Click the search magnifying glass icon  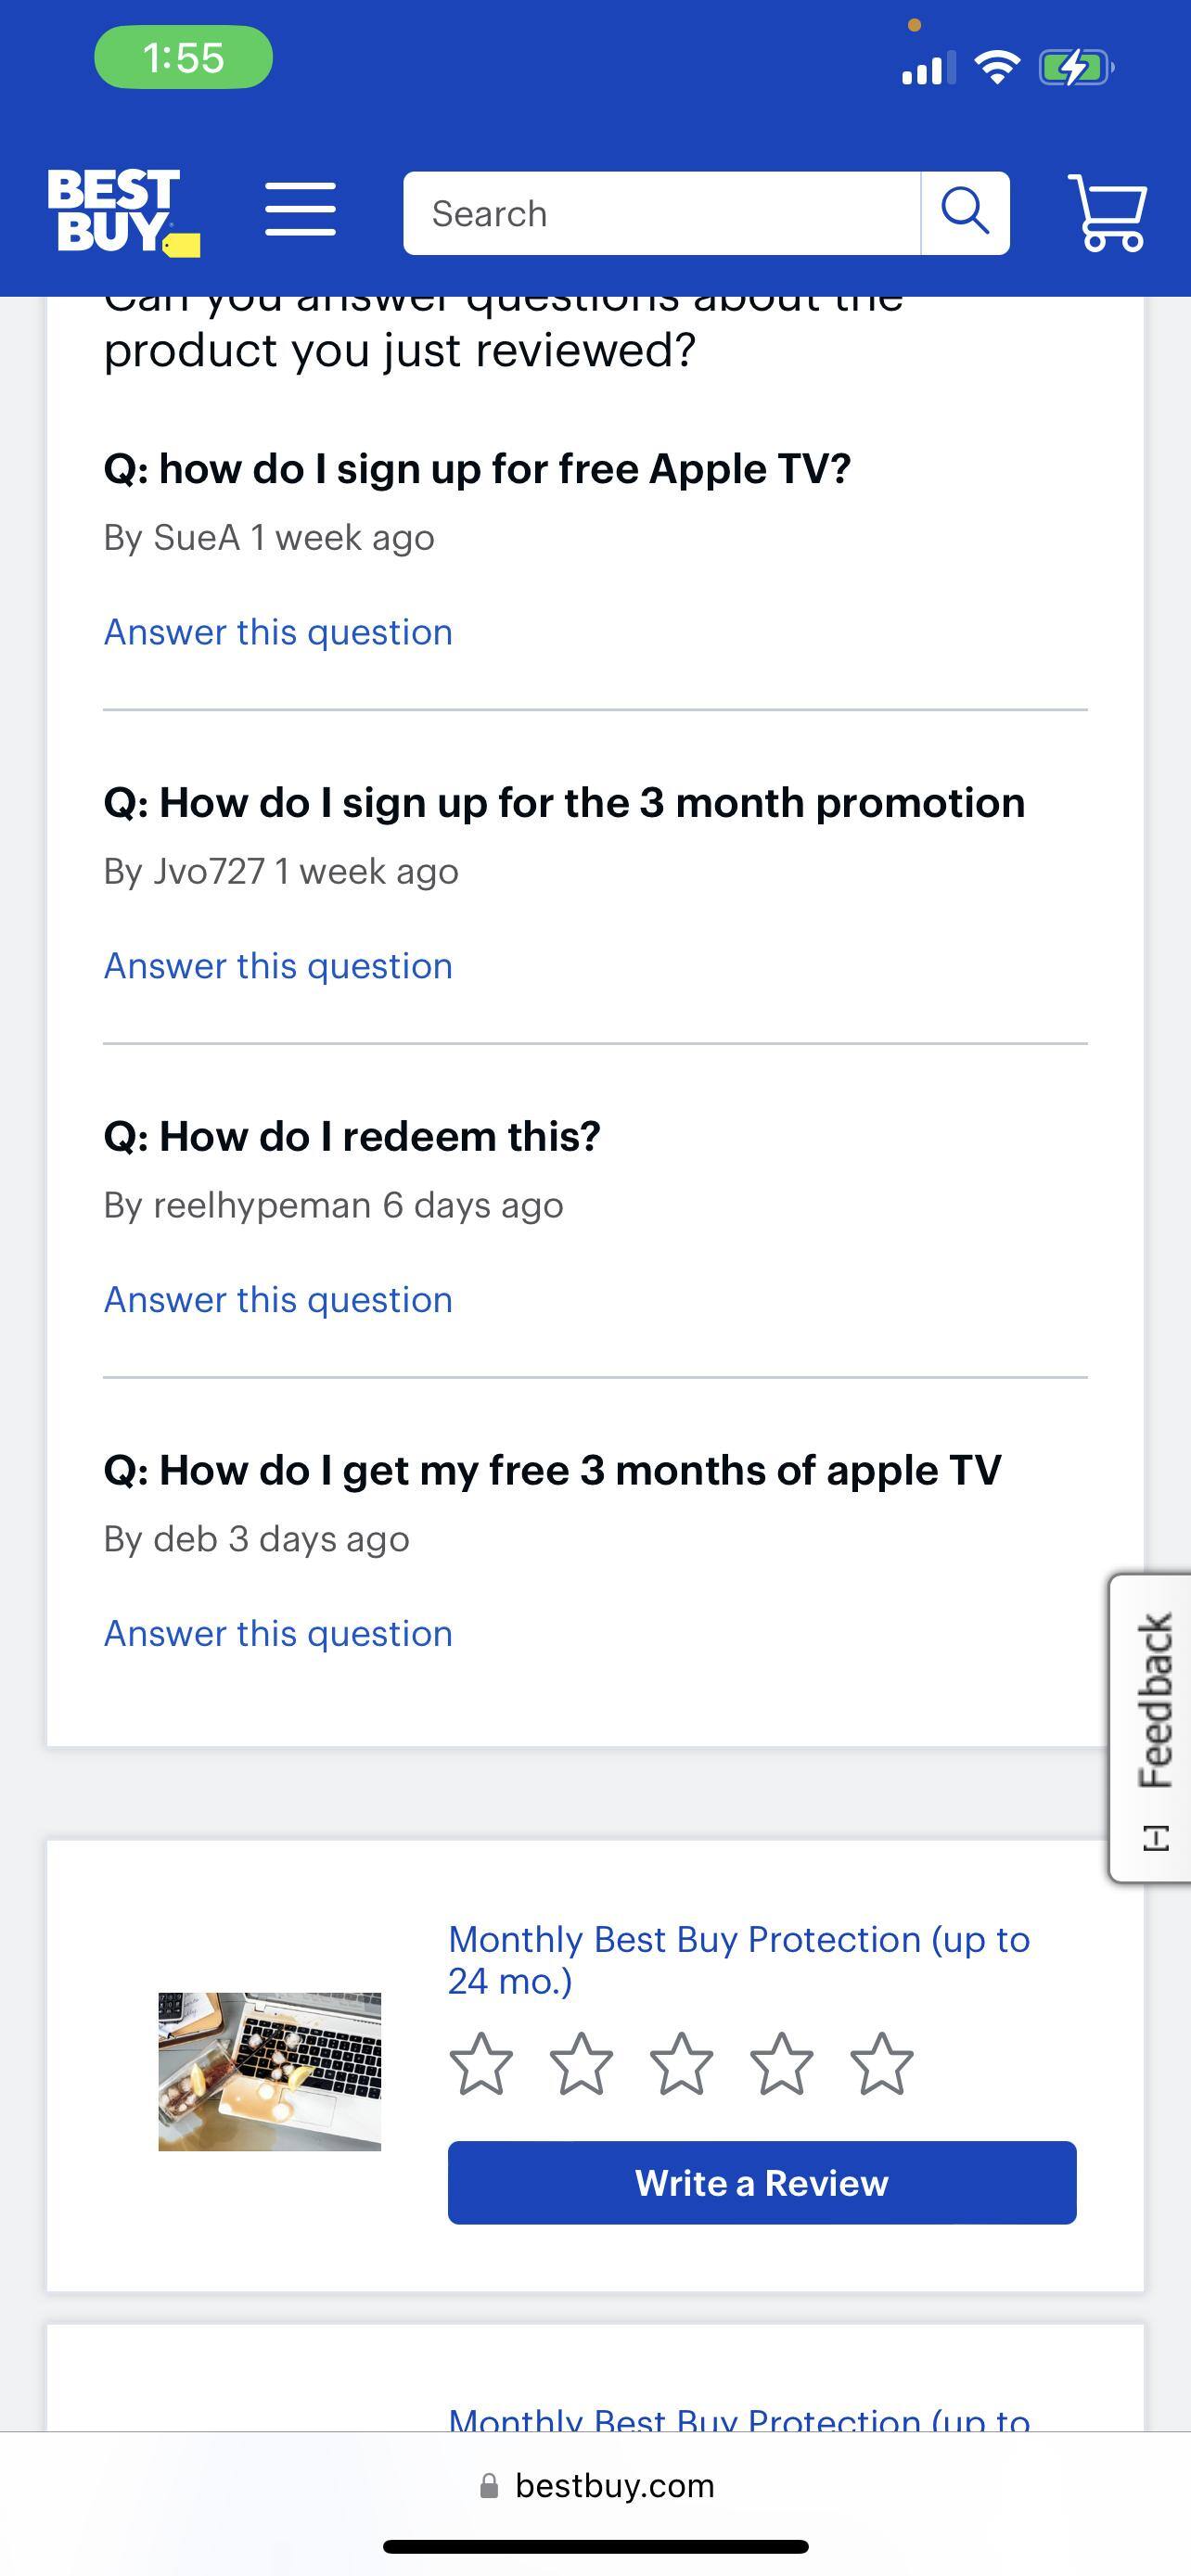pos(964,212)
